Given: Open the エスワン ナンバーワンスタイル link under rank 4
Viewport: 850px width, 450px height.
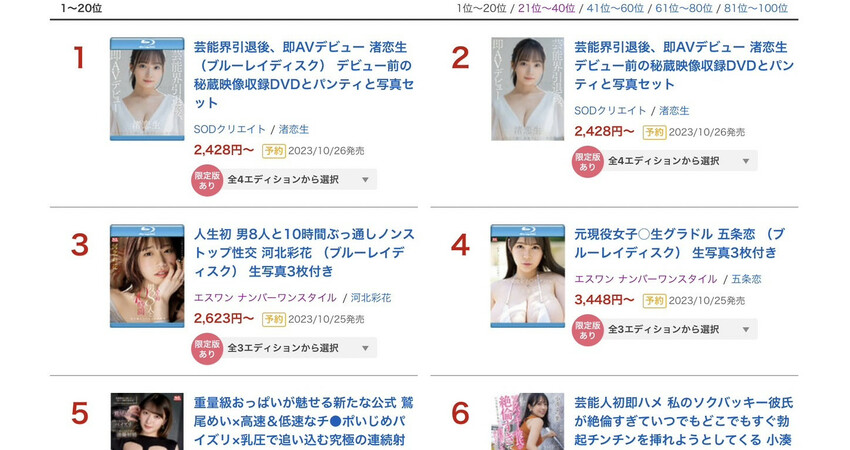Looking at the screenshot, I should [646, 279].
